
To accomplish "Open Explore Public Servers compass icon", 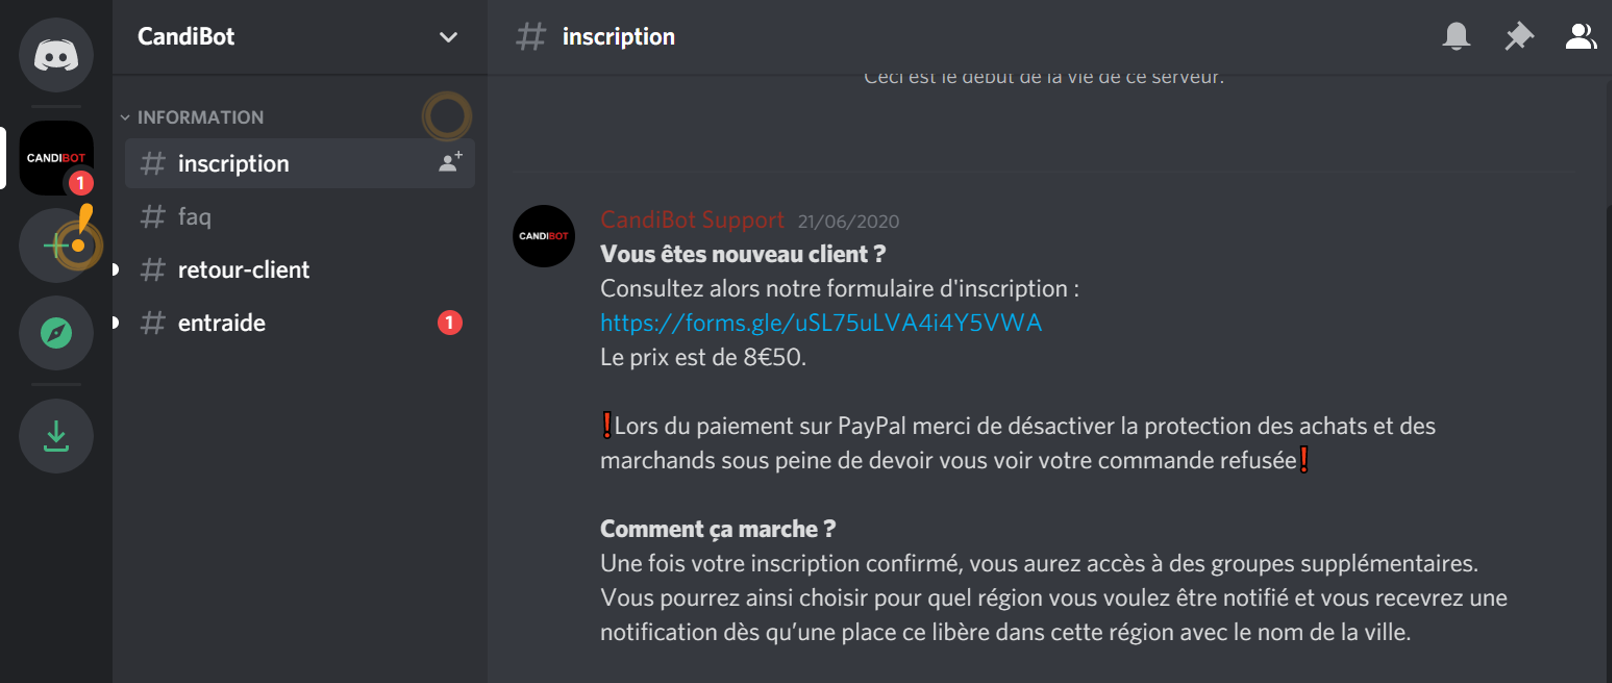I will click(x=56, y=333).
